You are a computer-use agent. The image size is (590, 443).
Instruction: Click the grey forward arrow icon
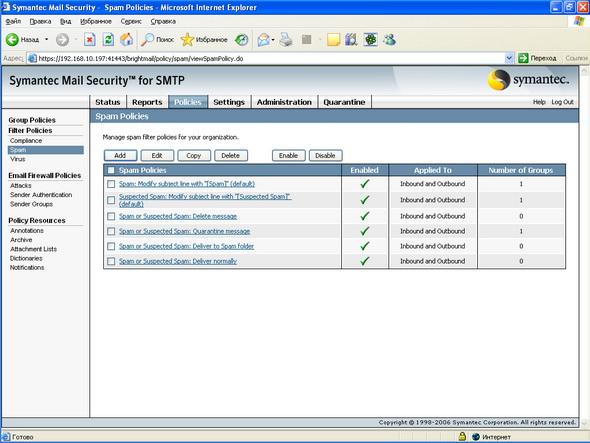pos(62,40)
